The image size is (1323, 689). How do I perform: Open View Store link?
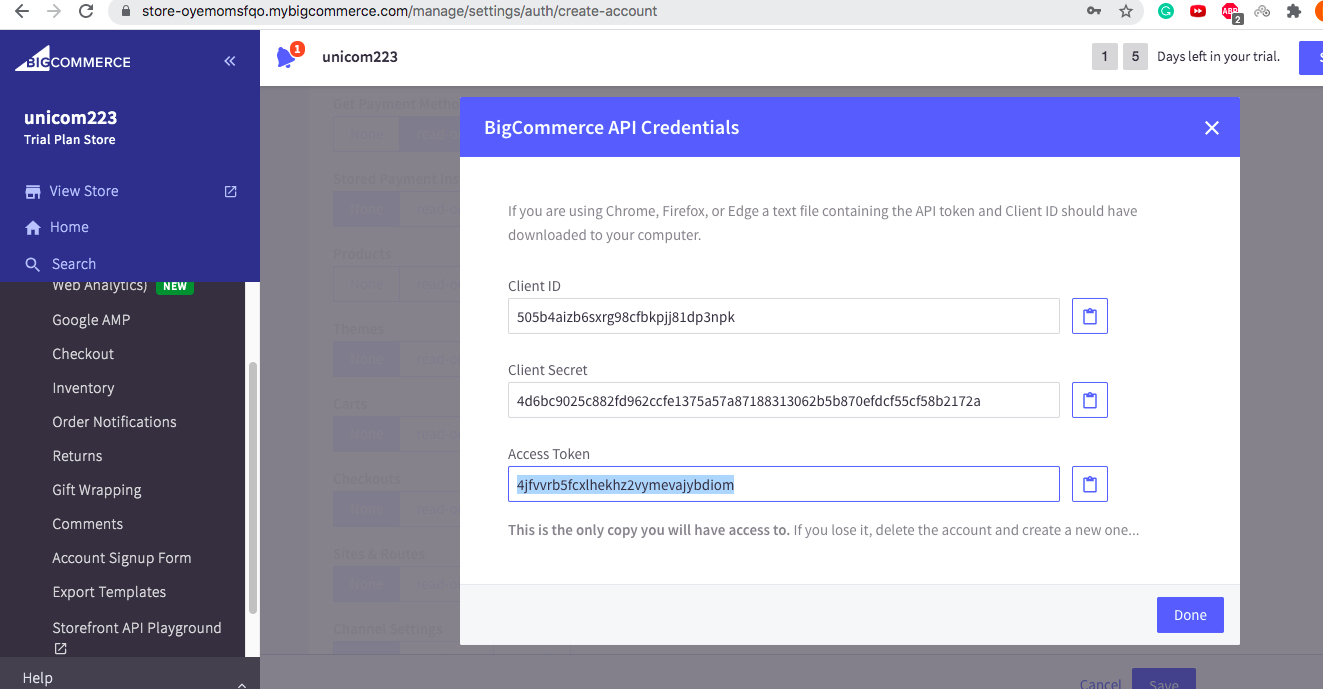point(84,191)
